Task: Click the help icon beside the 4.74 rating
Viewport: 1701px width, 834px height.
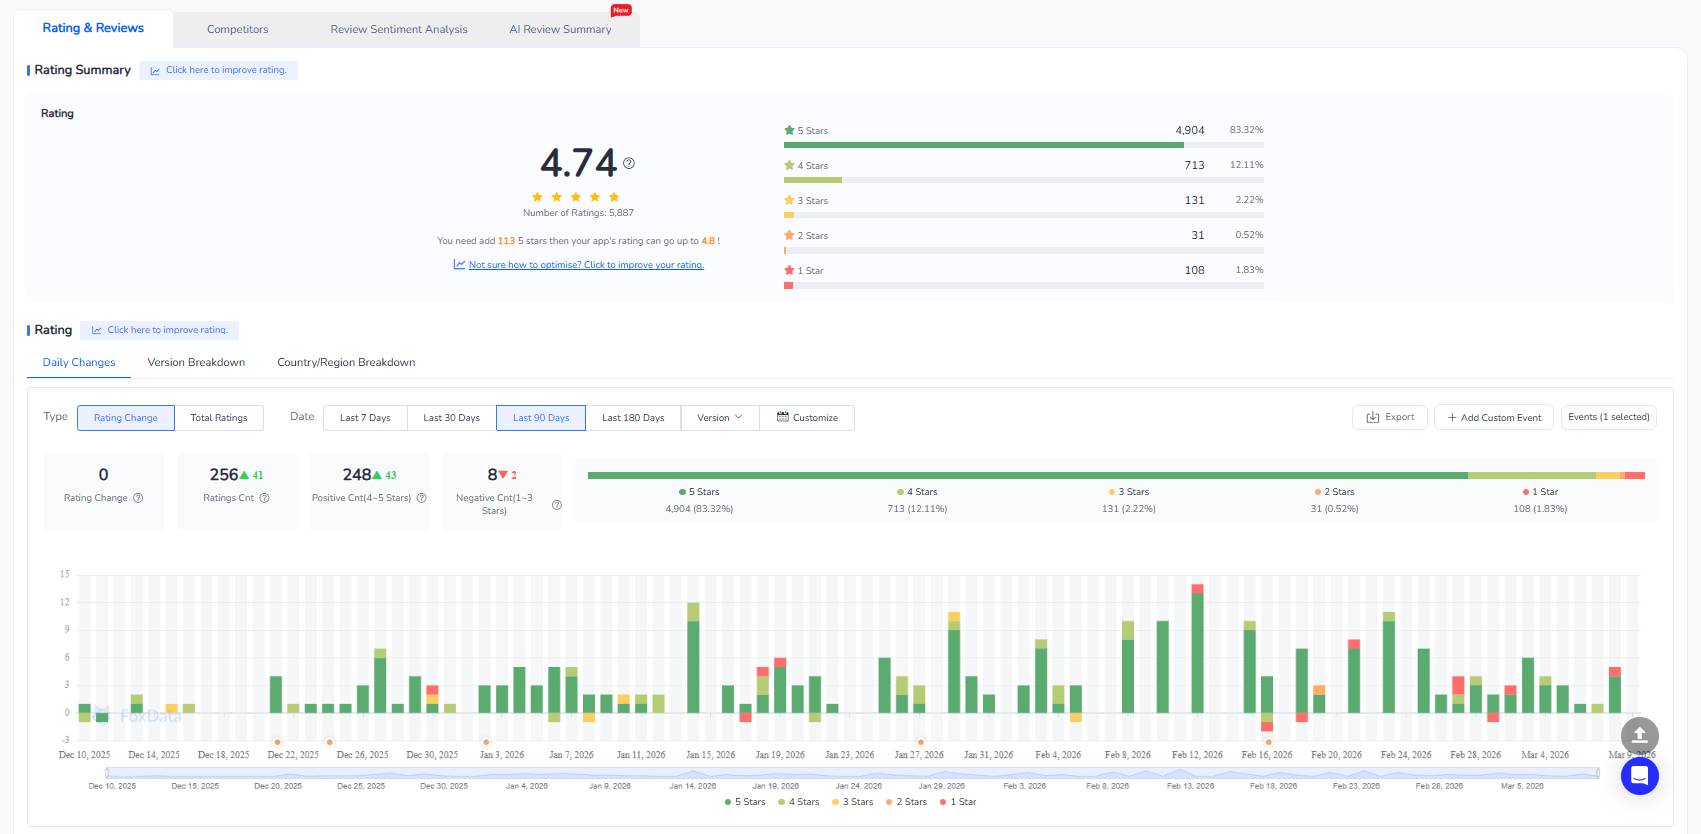Action: (x=629, y=163)
